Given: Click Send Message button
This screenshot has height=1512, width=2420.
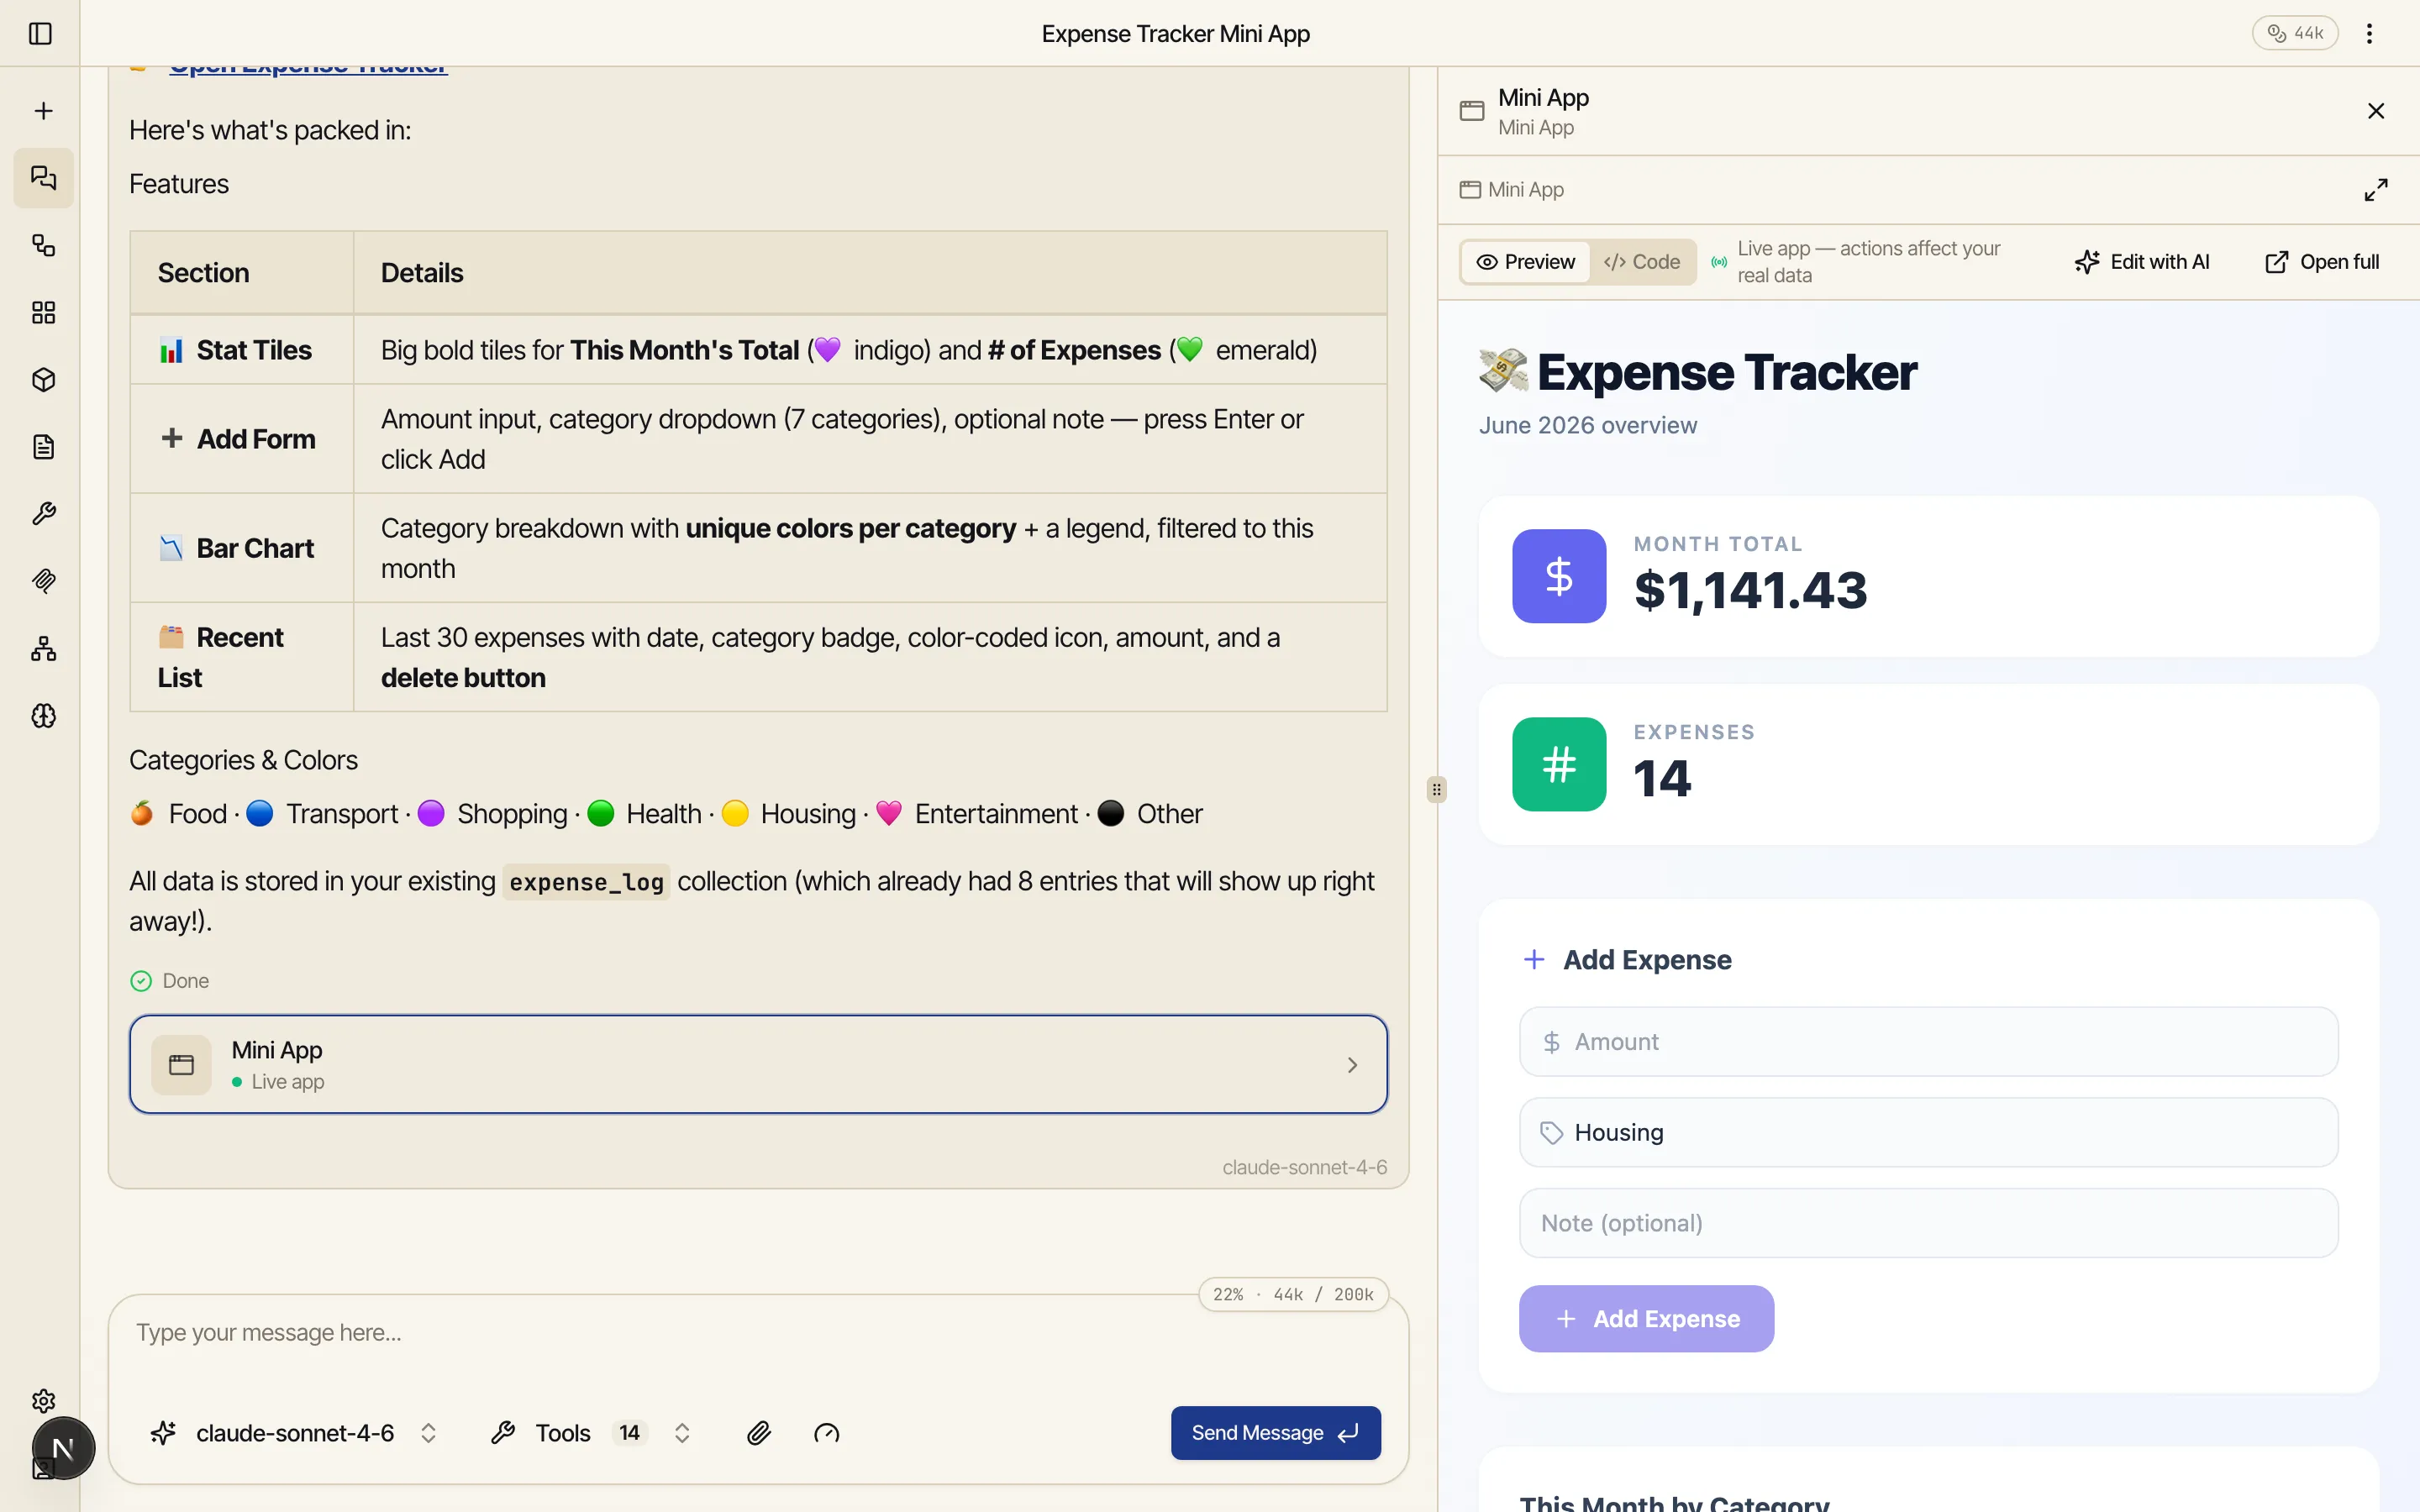Looking at the screenshot, I should (x=1275, y=1433).
